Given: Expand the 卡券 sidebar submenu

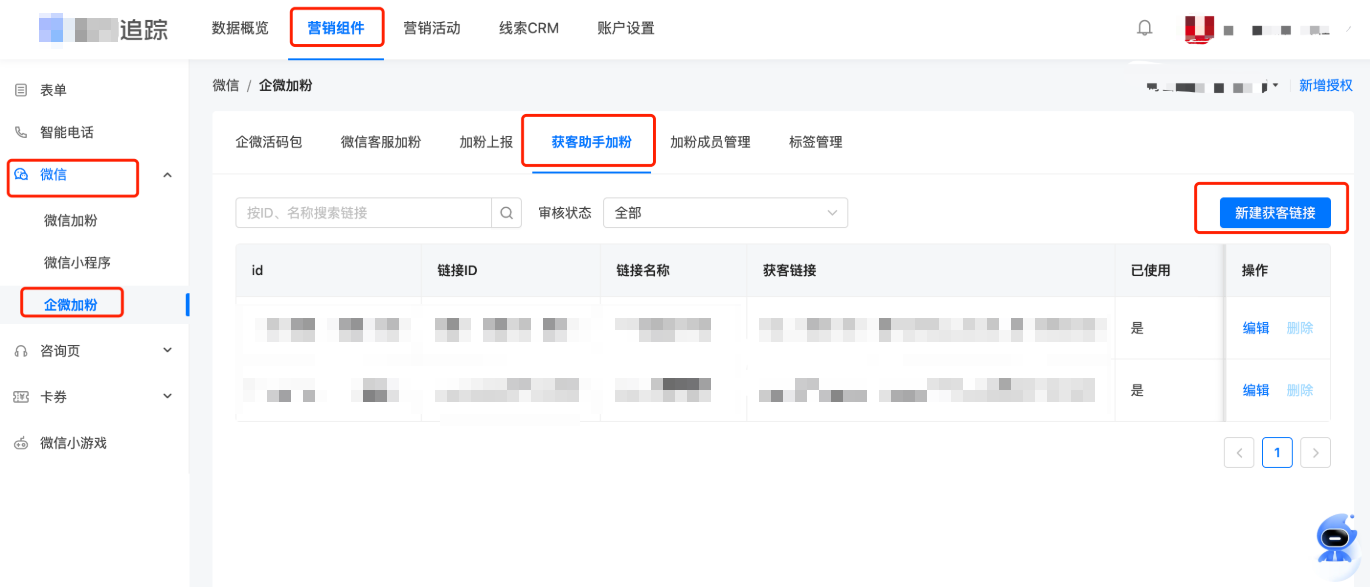Looking at the screenshot, I should coord(168,396).
